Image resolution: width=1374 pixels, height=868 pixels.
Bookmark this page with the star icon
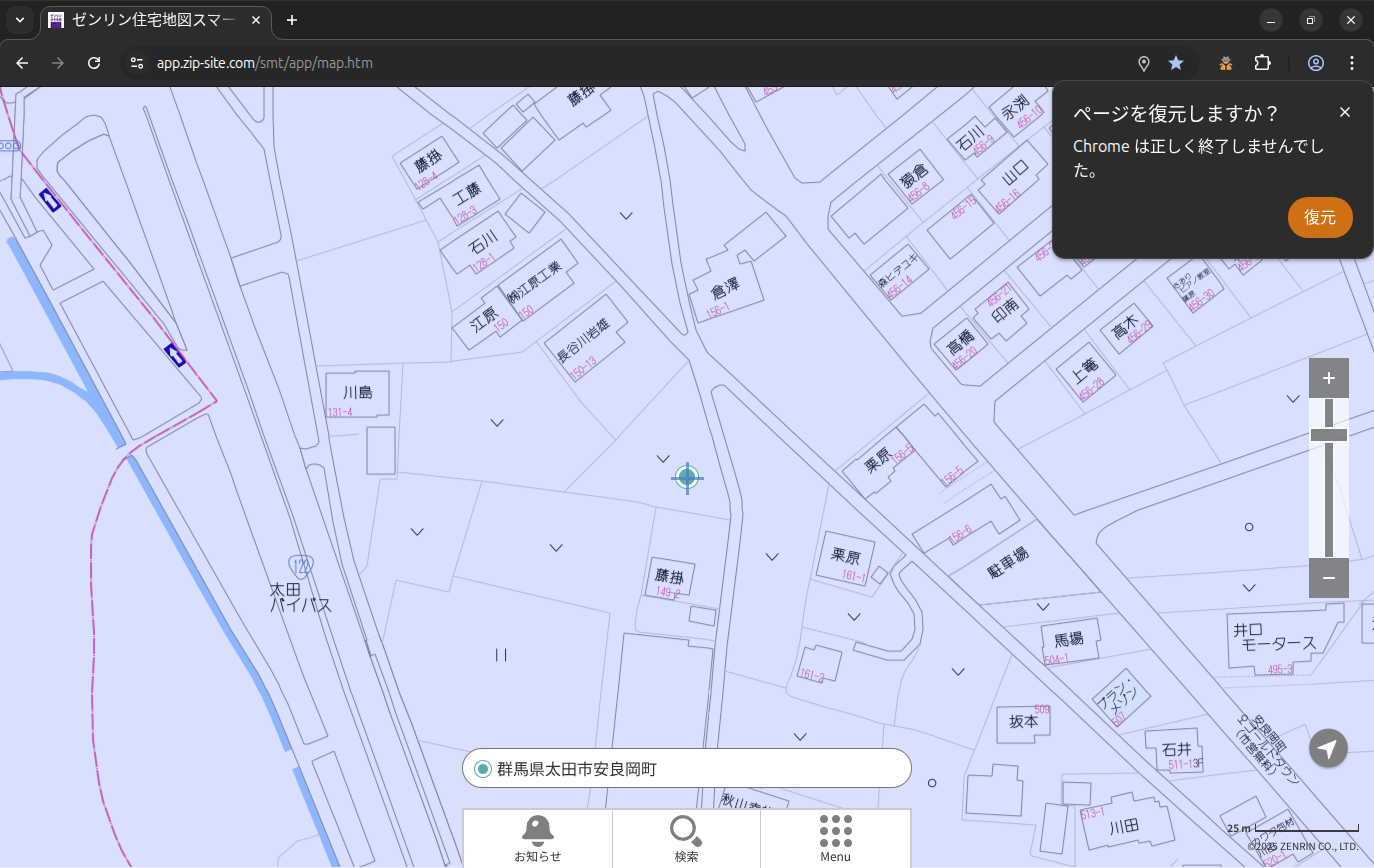click(1176, 63)
